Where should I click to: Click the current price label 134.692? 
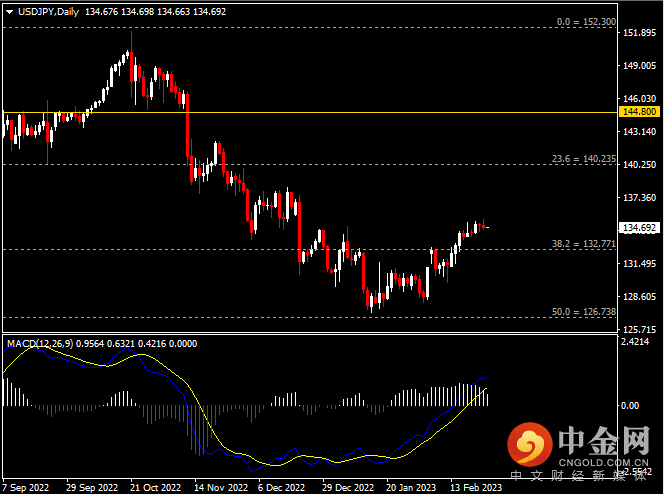[638, 228]
